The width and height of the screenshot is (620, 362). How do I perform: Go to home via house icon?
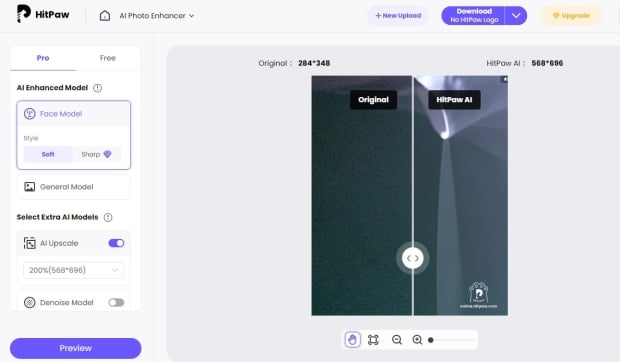(105, 16)
